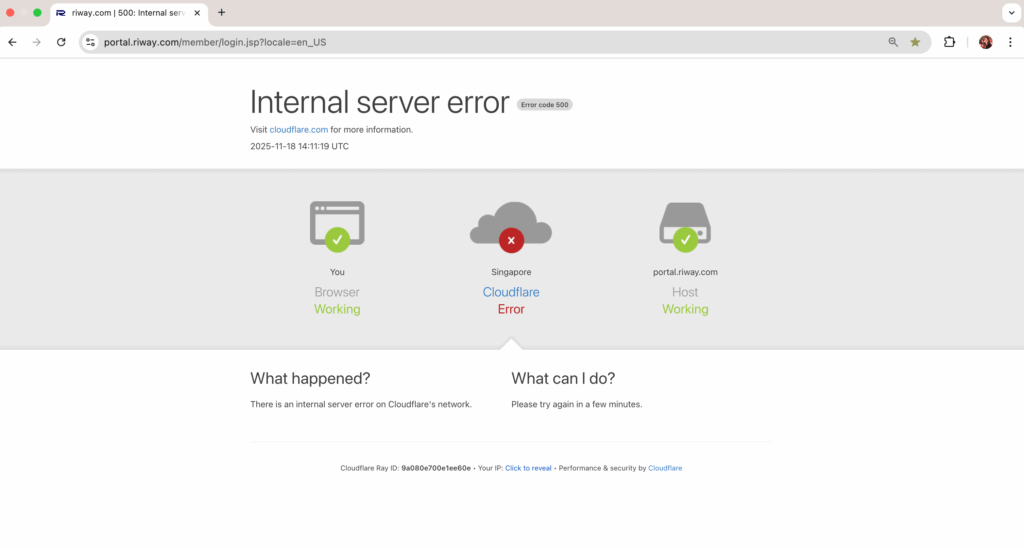Click the 'What can I do?' heading
The height and width of the screenshot is (548, 1024).
[563, 379]
